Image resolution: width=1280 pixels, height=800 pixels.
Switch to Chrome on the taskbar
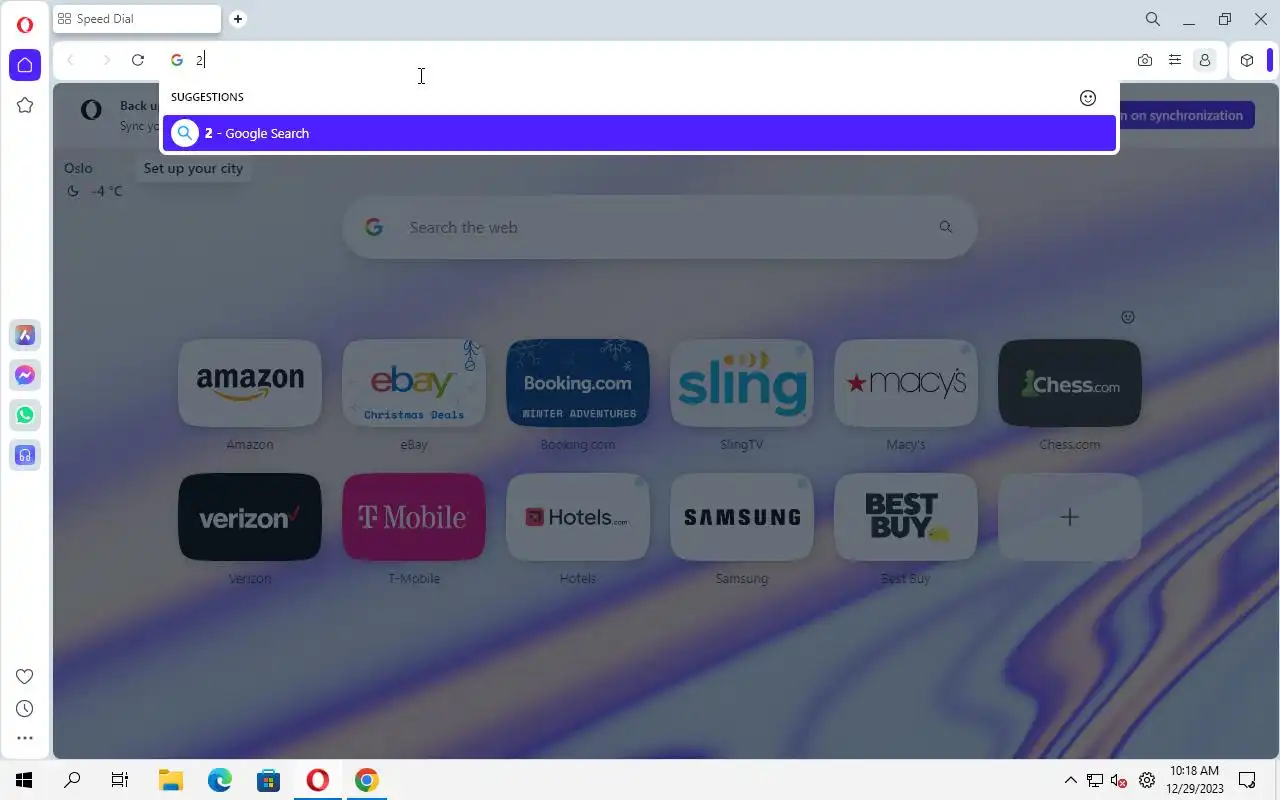tap(367, 780)
